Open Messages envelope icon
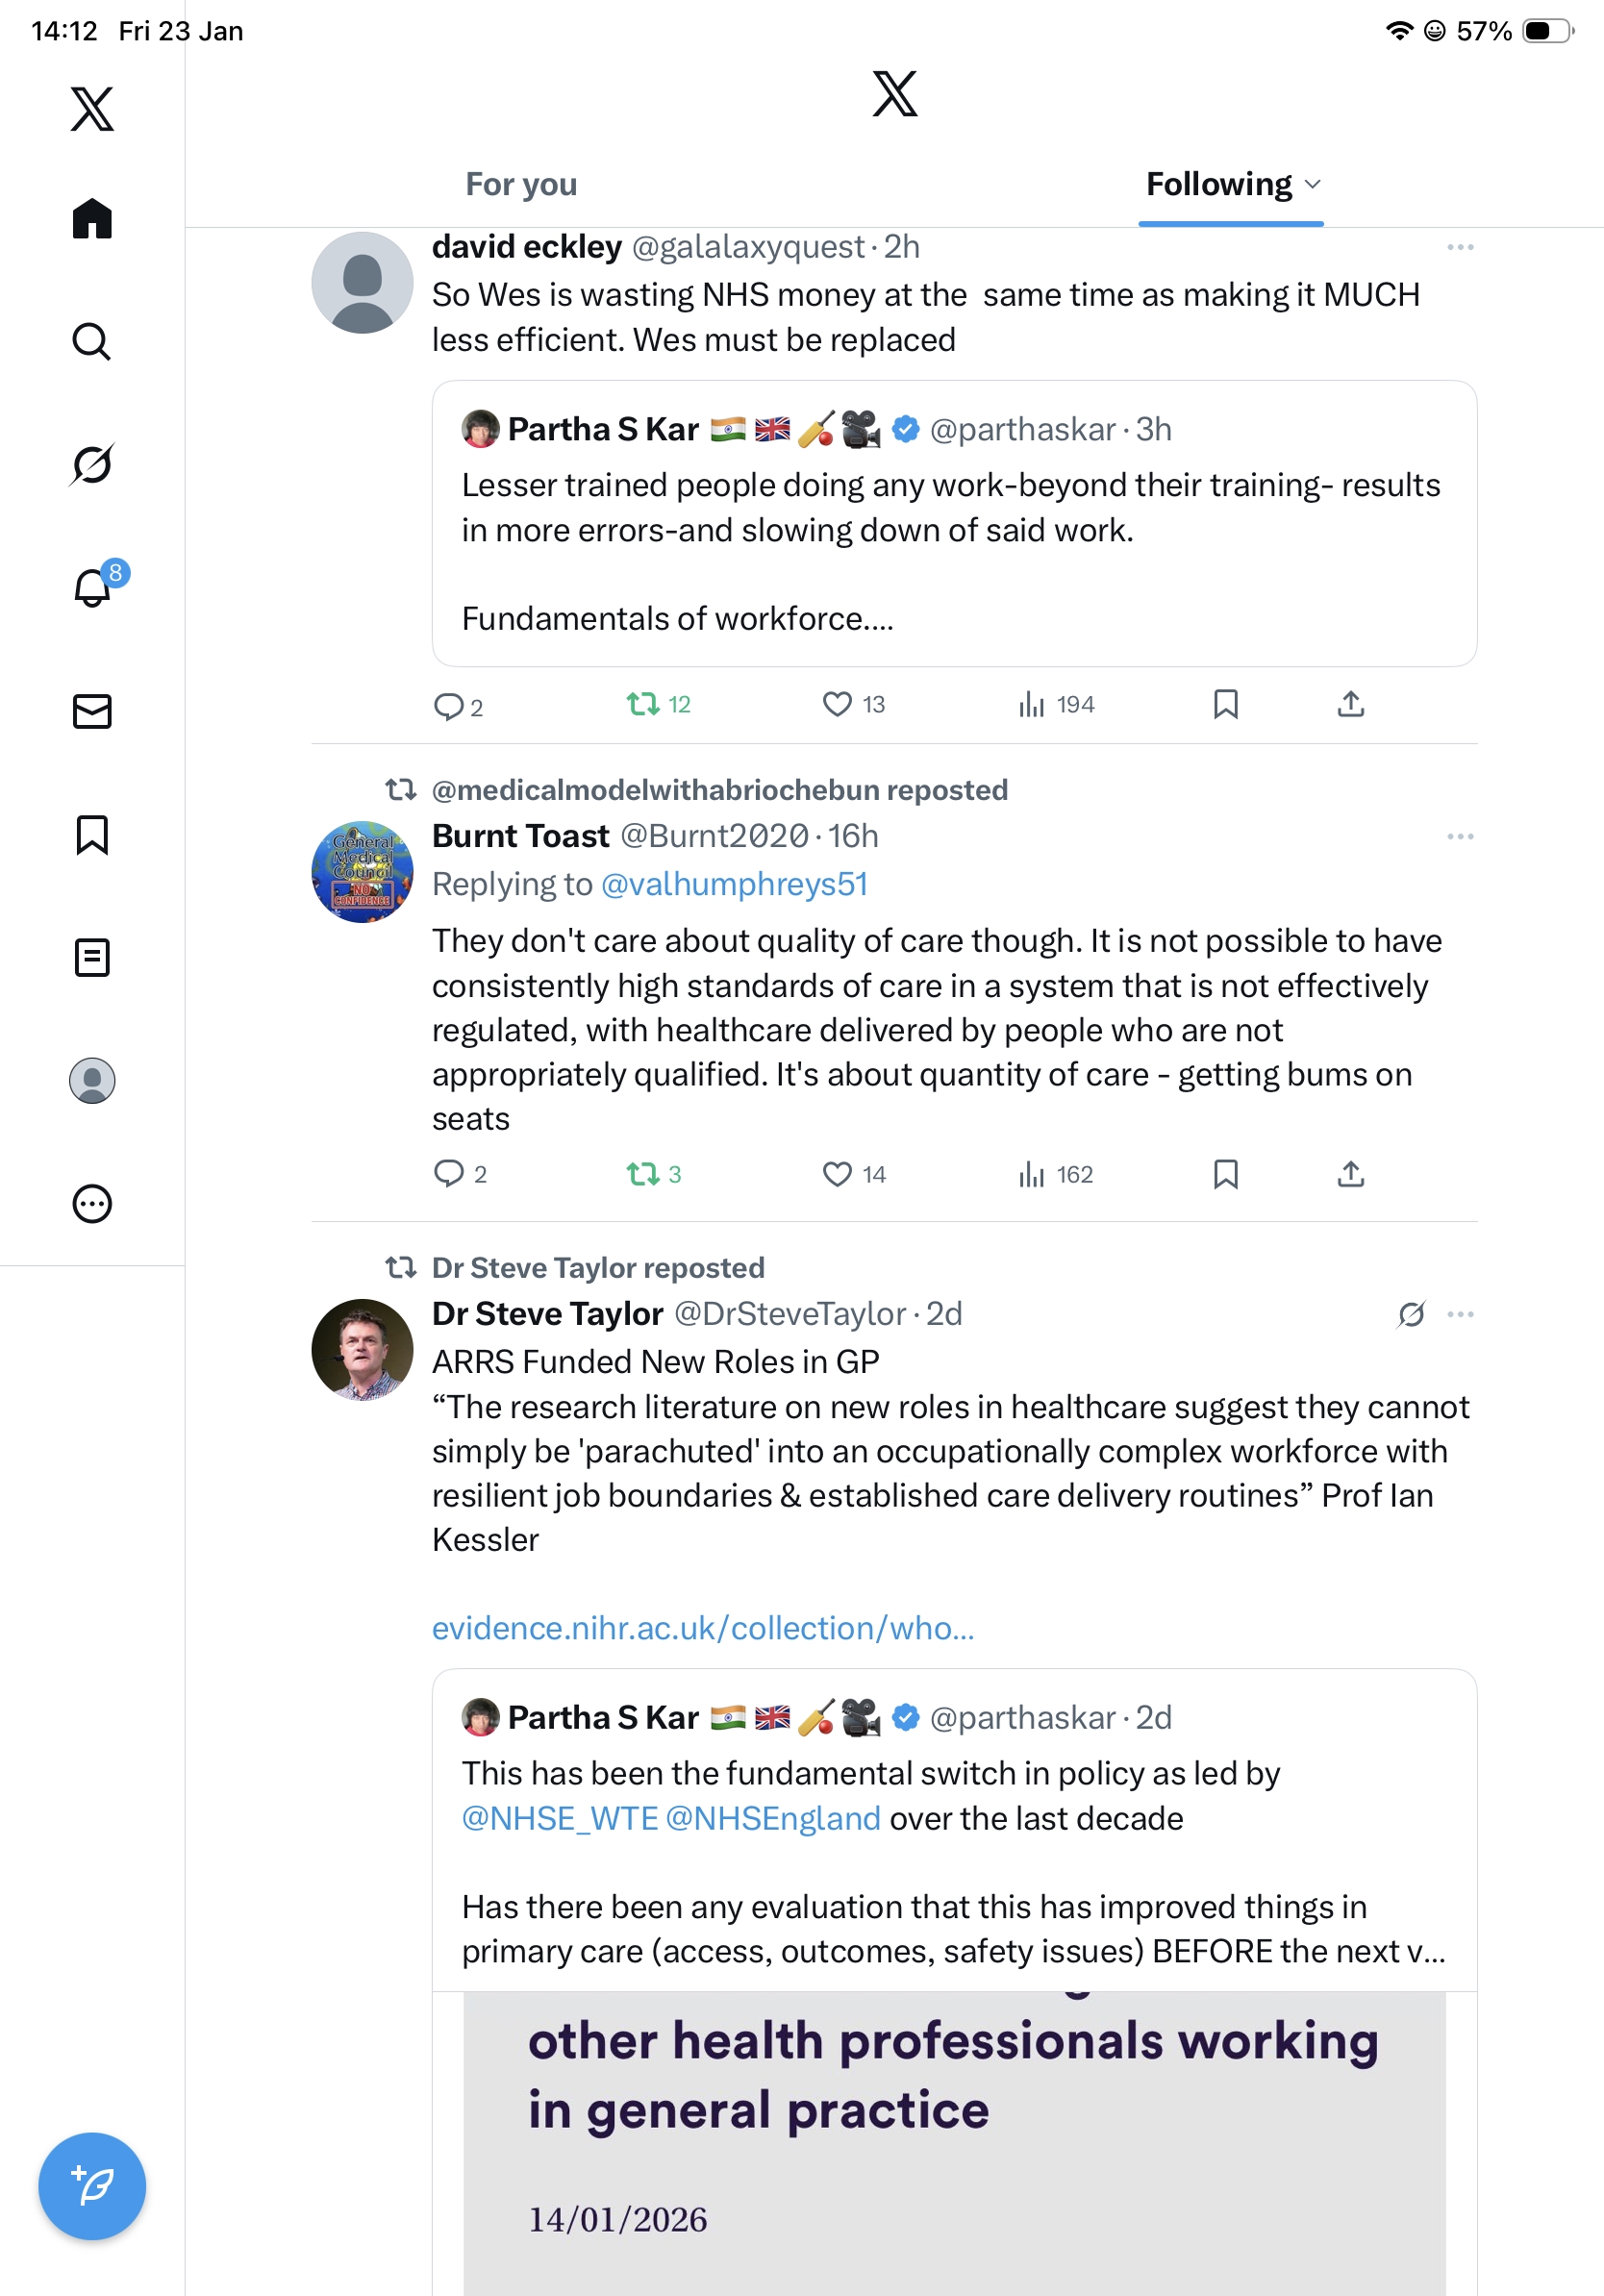Screen dimensions: 1604x2296 [x=92, y=711]
